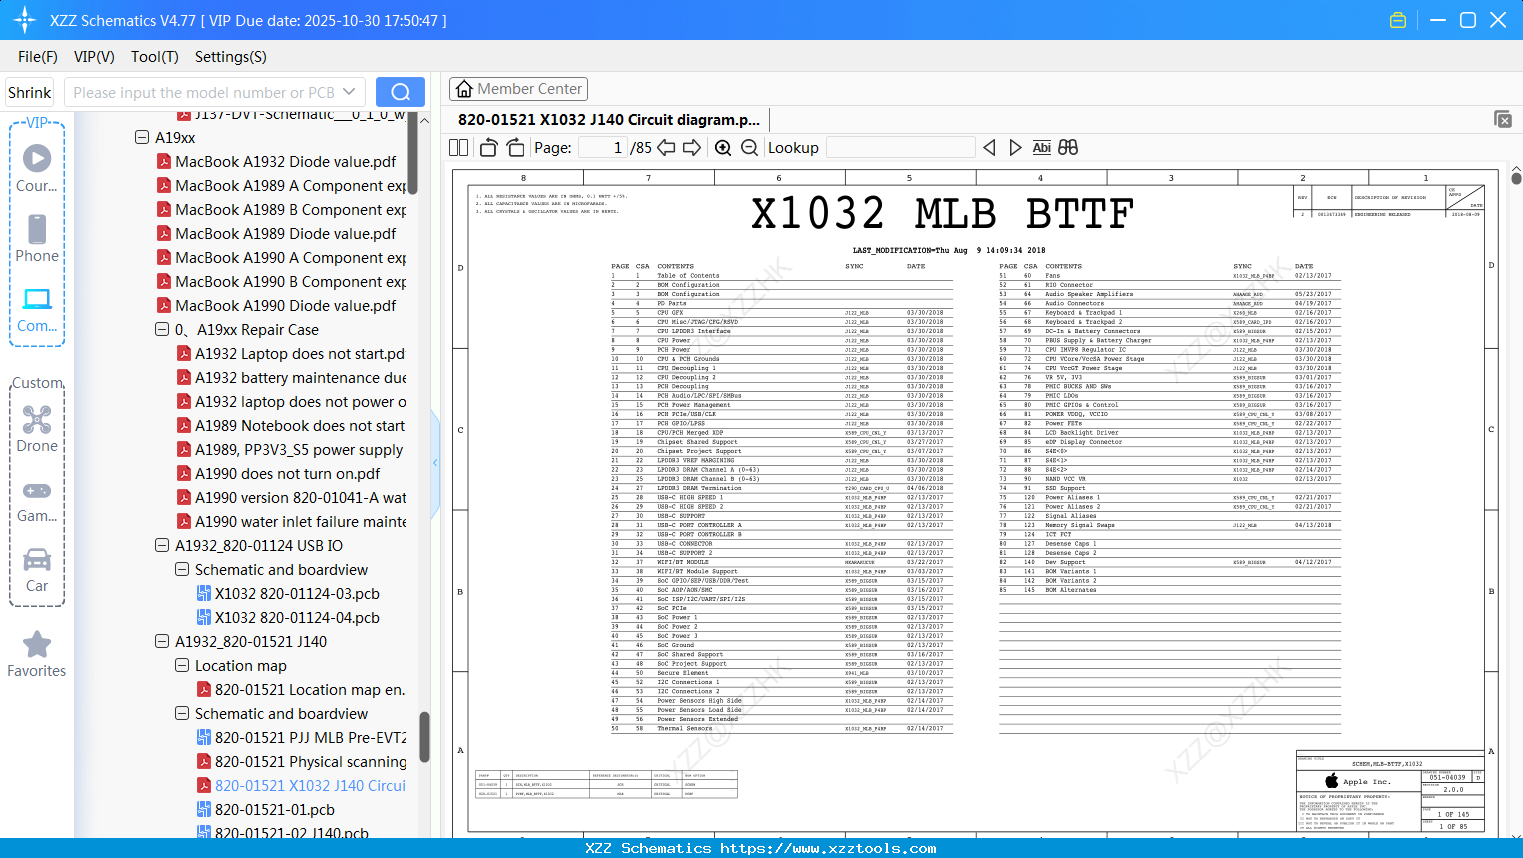
Task: Select the 820-01521 X1032 J140 Circuit diagram tab
Action: (609, 119)
